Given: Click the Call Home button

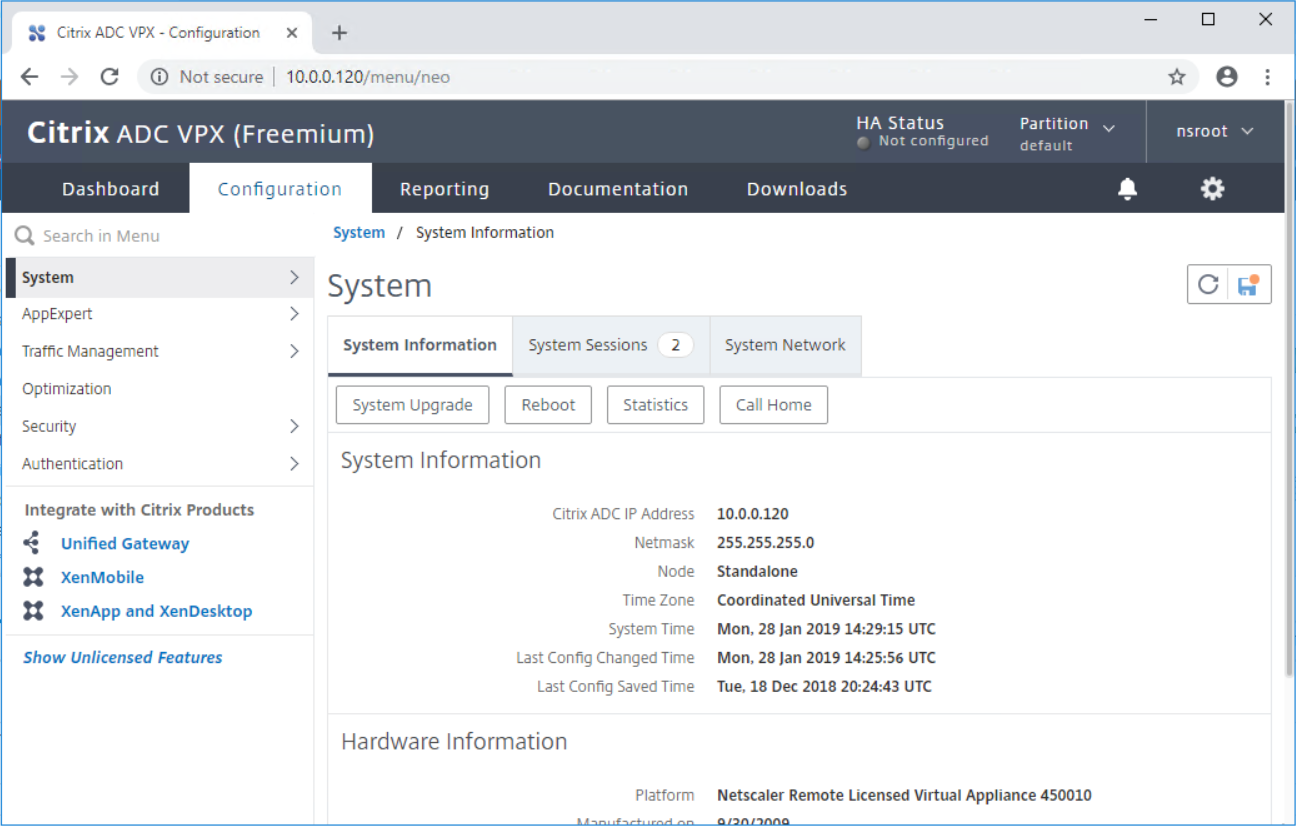Looking at the screenshot, I should click(774, 405).
